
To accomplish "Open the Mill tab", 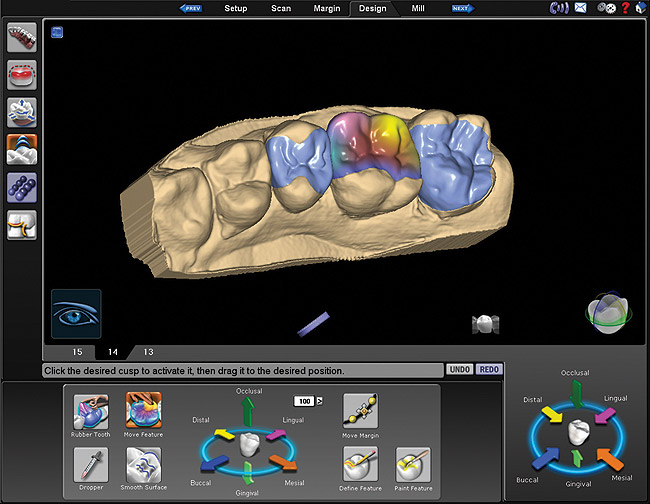I will pyautogui.click(x=424, y=8).
